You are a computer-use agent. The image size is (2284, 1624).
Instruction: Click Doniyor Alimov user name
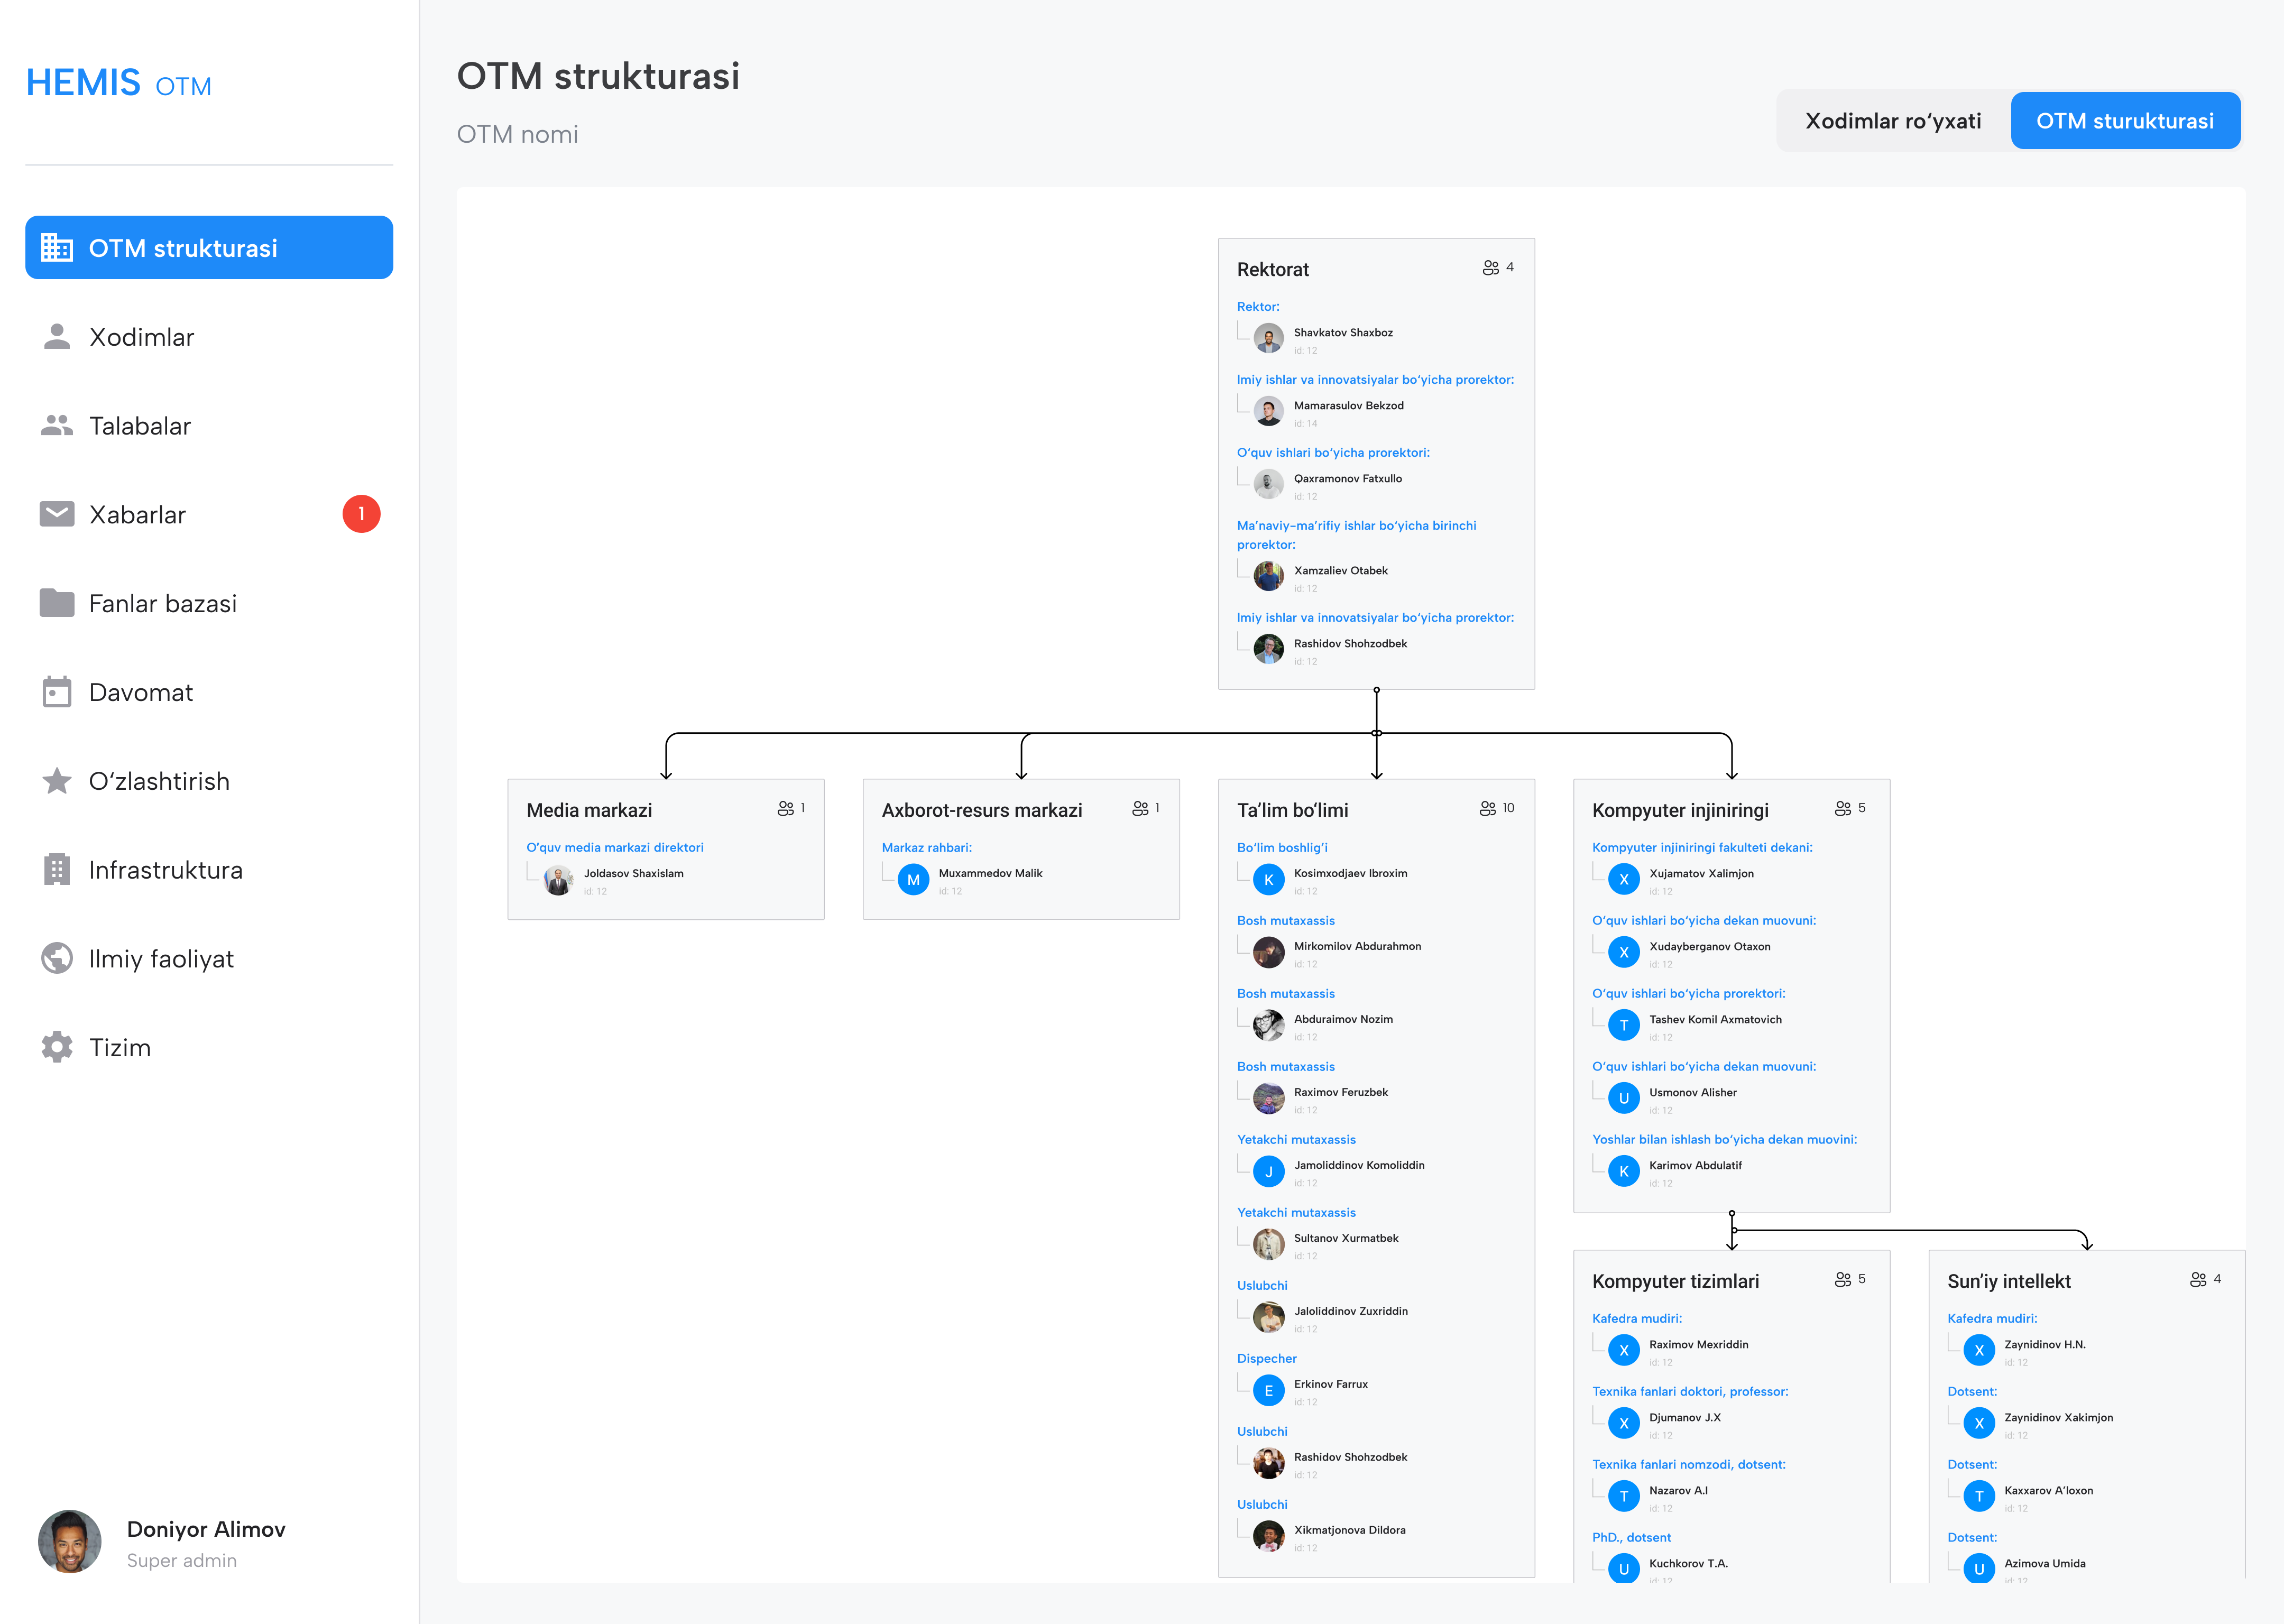[x=206, y=1529]
